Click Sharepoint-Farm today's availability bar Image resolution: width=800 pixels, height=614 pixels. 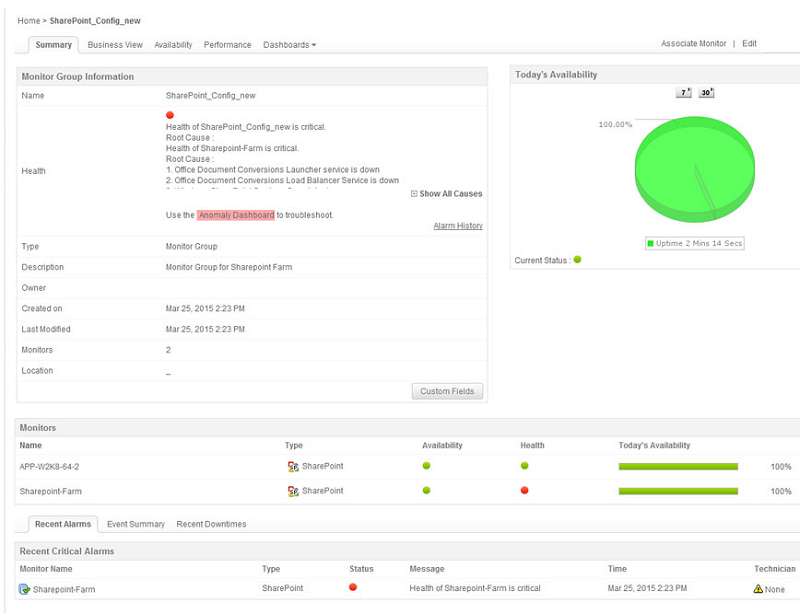click(678, 491)
